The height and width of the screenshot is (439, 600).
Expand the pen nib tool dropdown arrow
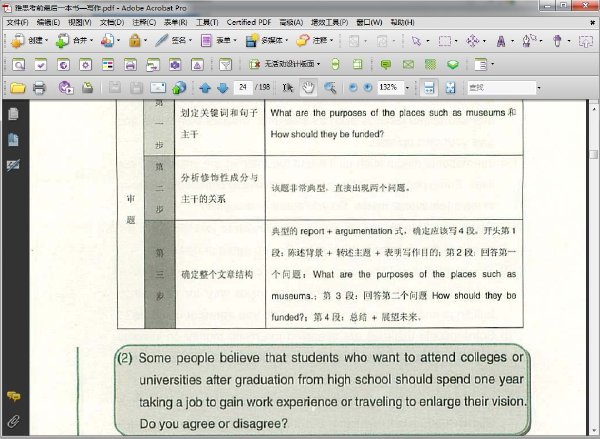point(541,41)
